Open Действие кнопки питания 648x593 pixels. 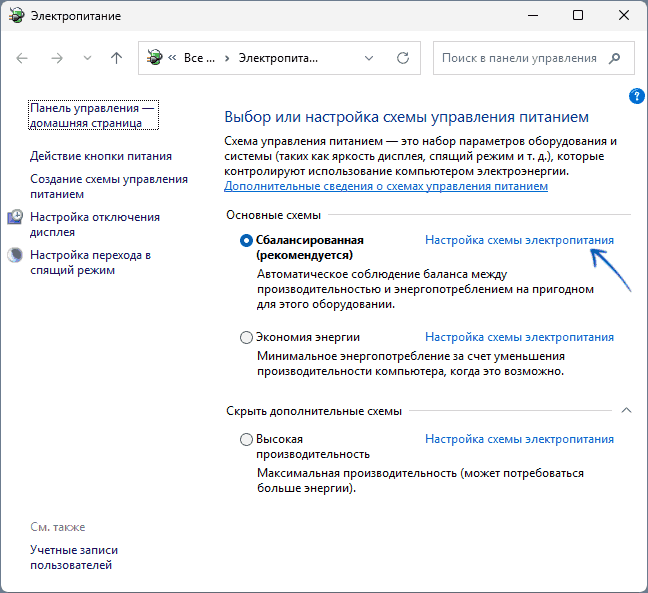click(x=101, y=156)
